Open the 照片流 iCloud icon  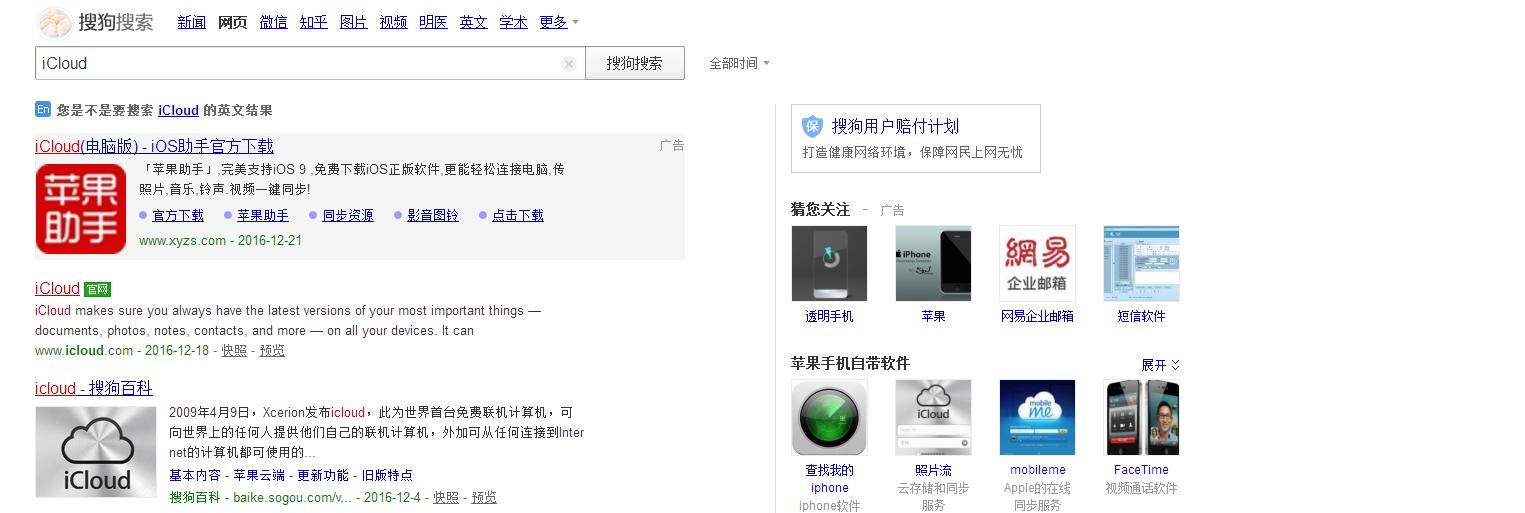[x=933, y=417]
